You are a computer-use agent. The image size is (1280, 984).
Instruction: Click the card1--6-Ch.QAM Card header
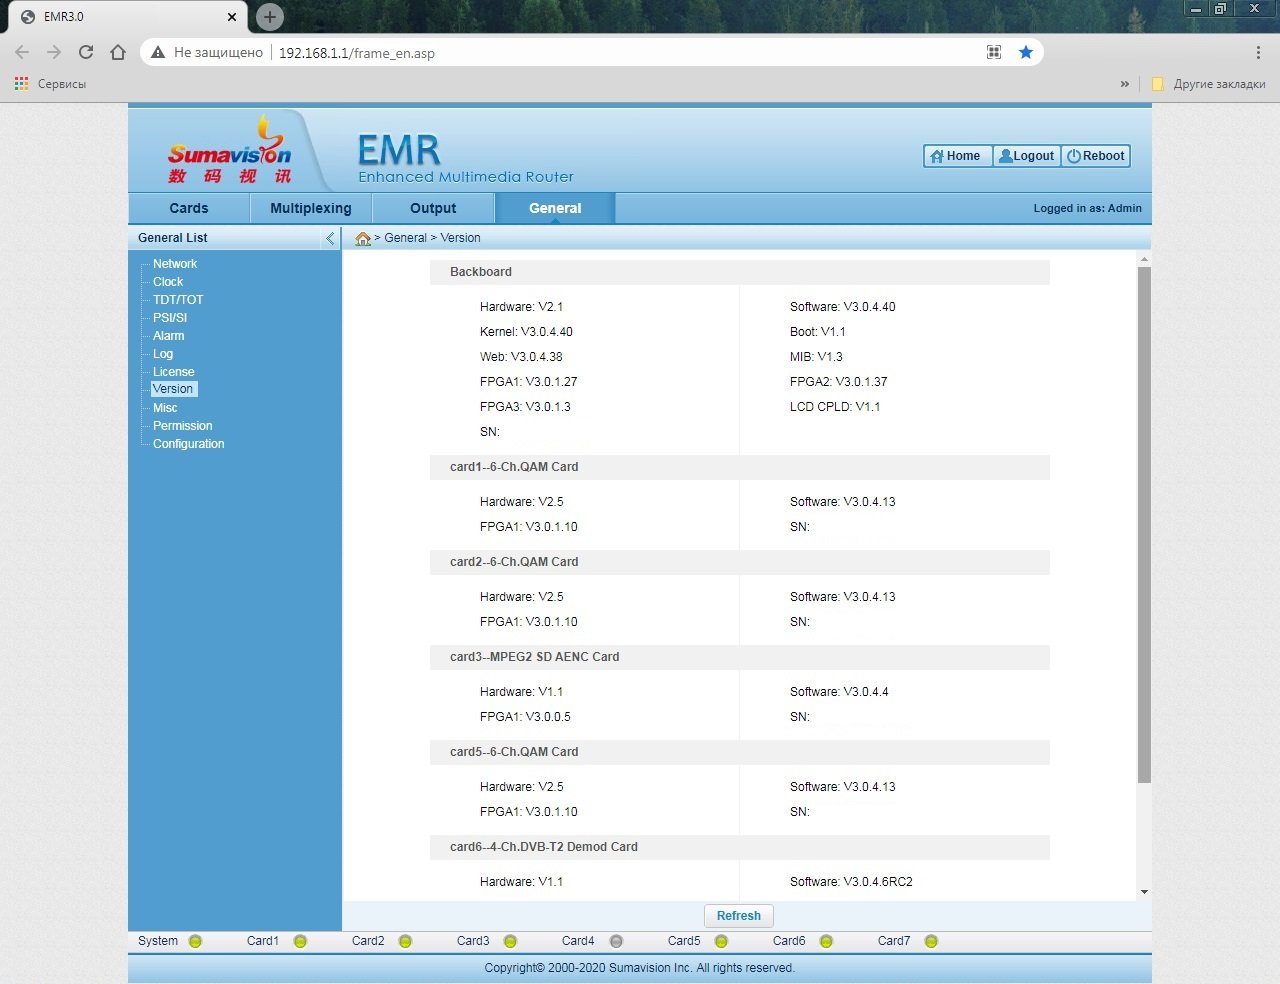(740, 467)
